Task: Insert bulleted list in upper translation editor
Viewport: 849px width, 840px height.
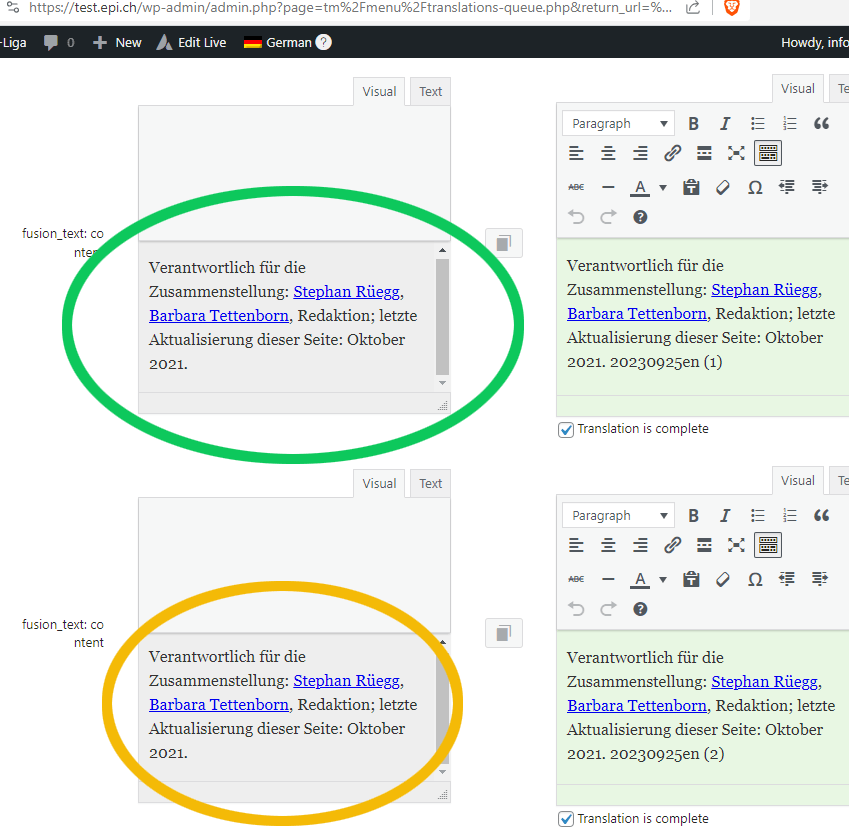Action: (x=757, y=123)
